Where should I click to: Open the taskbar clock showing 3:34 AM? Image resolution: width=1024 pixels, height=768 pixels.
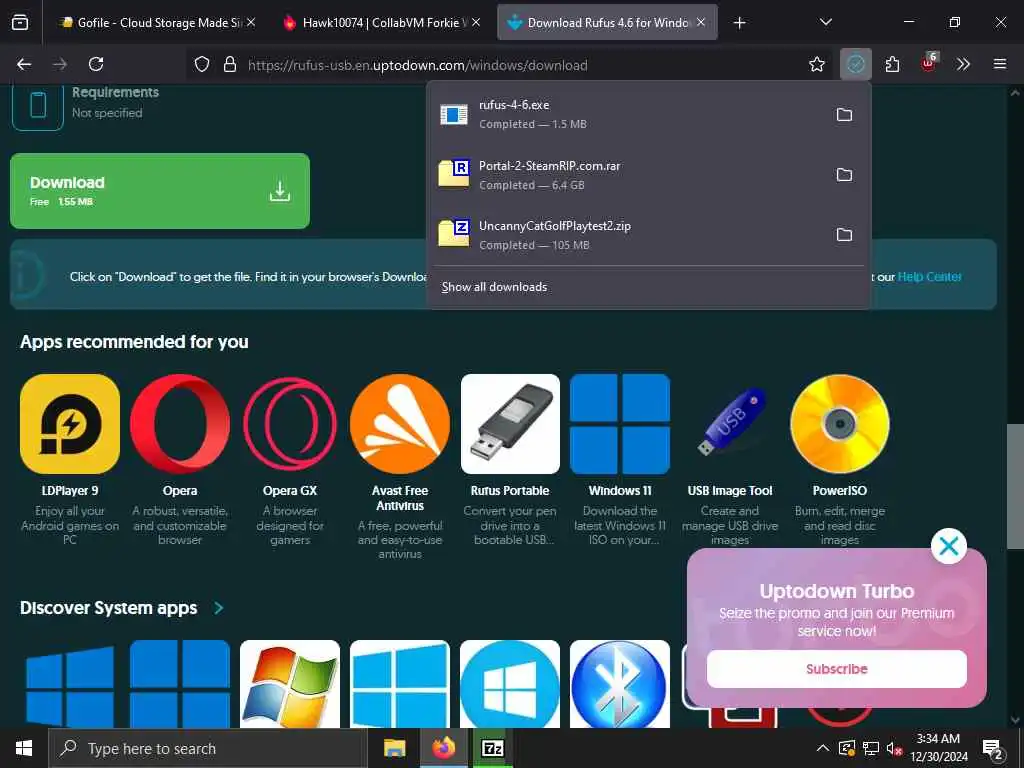(938, 748)
